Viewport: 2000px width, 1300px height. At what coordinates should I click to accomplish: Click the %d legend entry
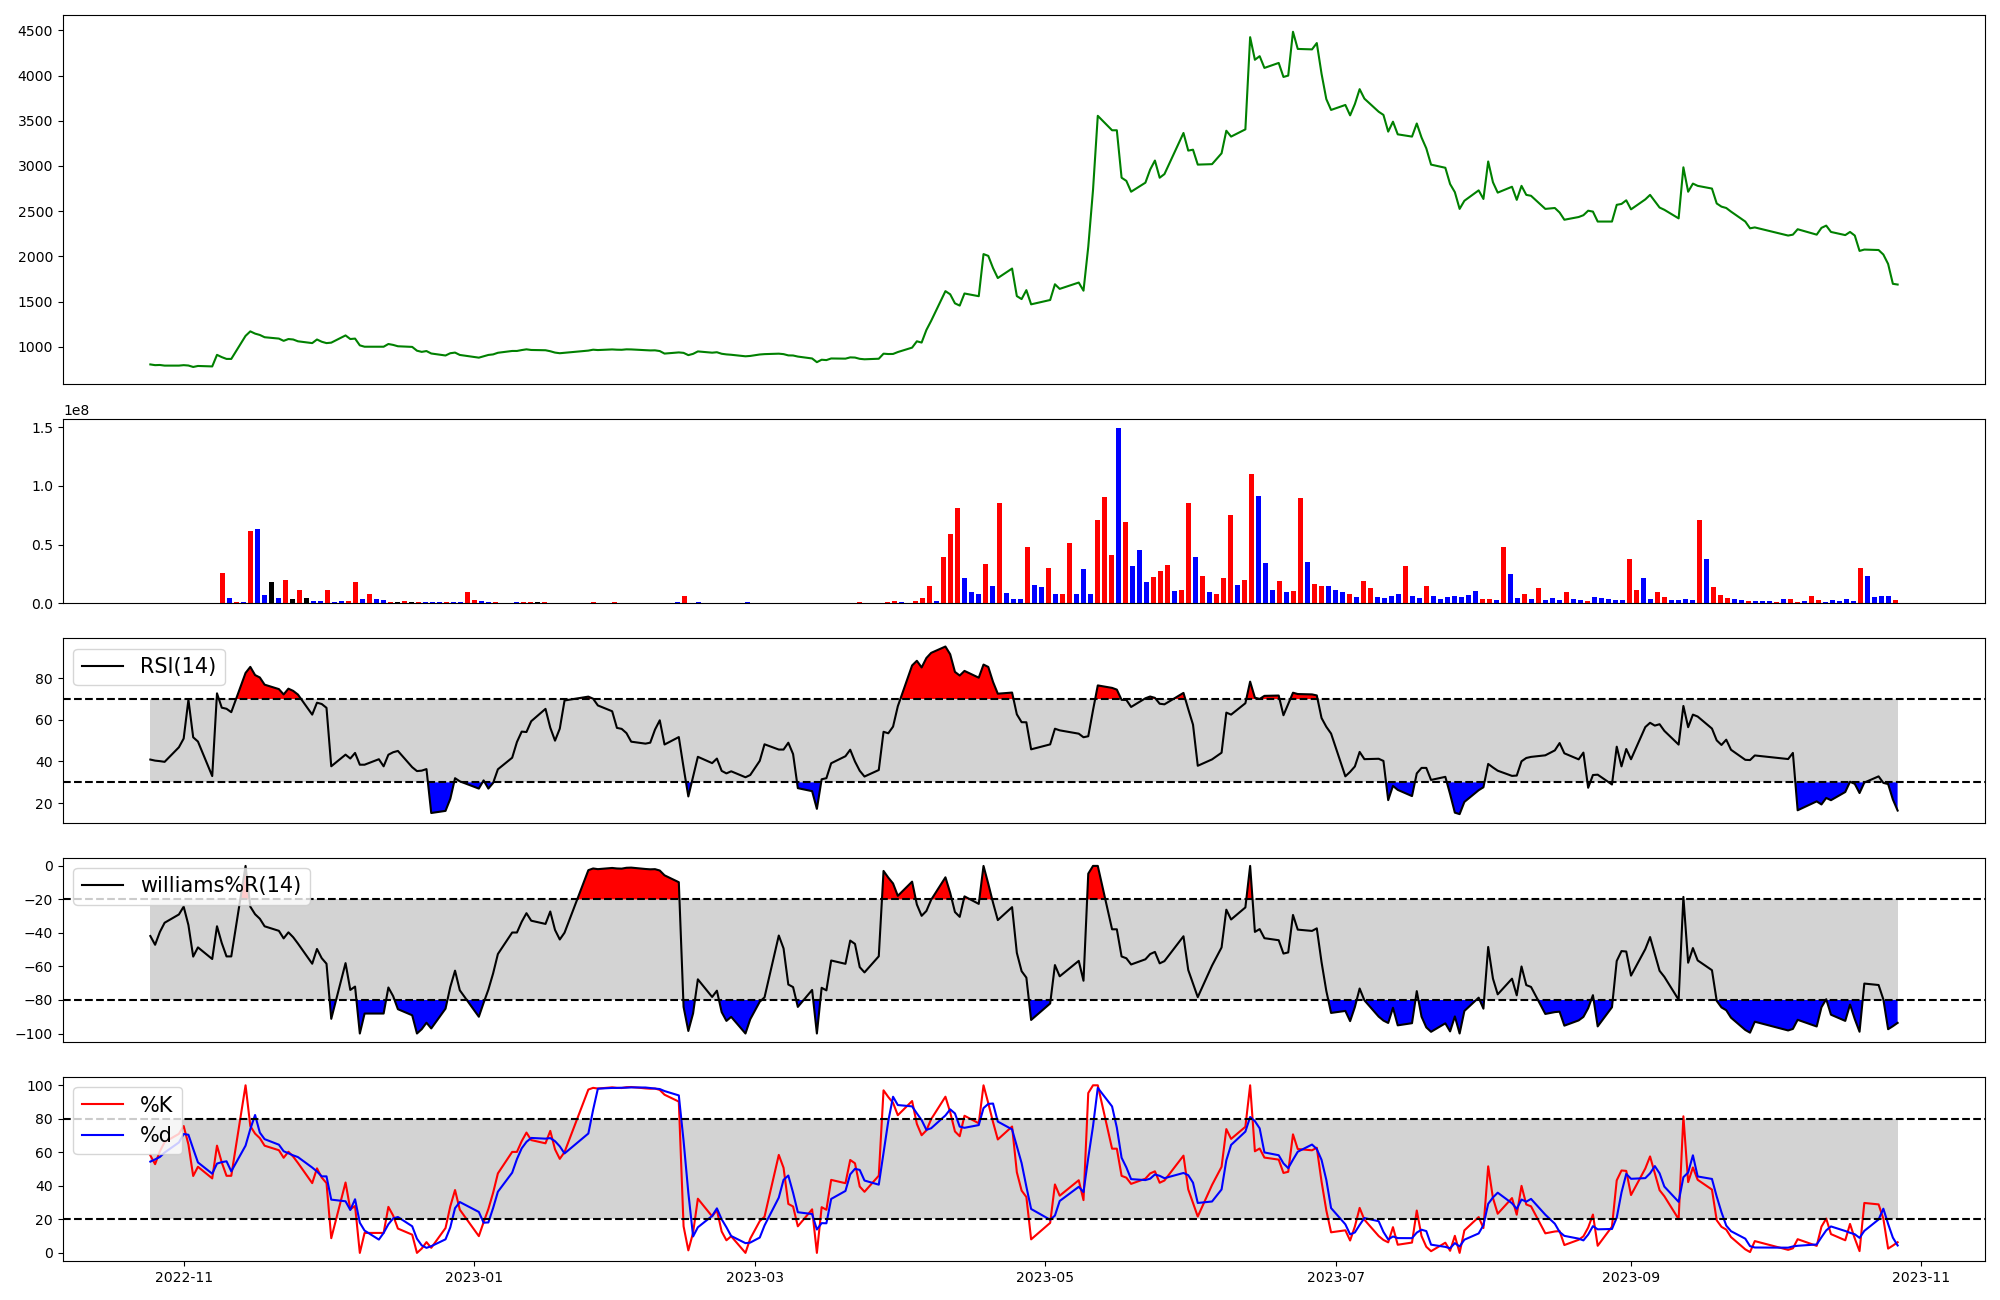click(x=155, y=1135)
